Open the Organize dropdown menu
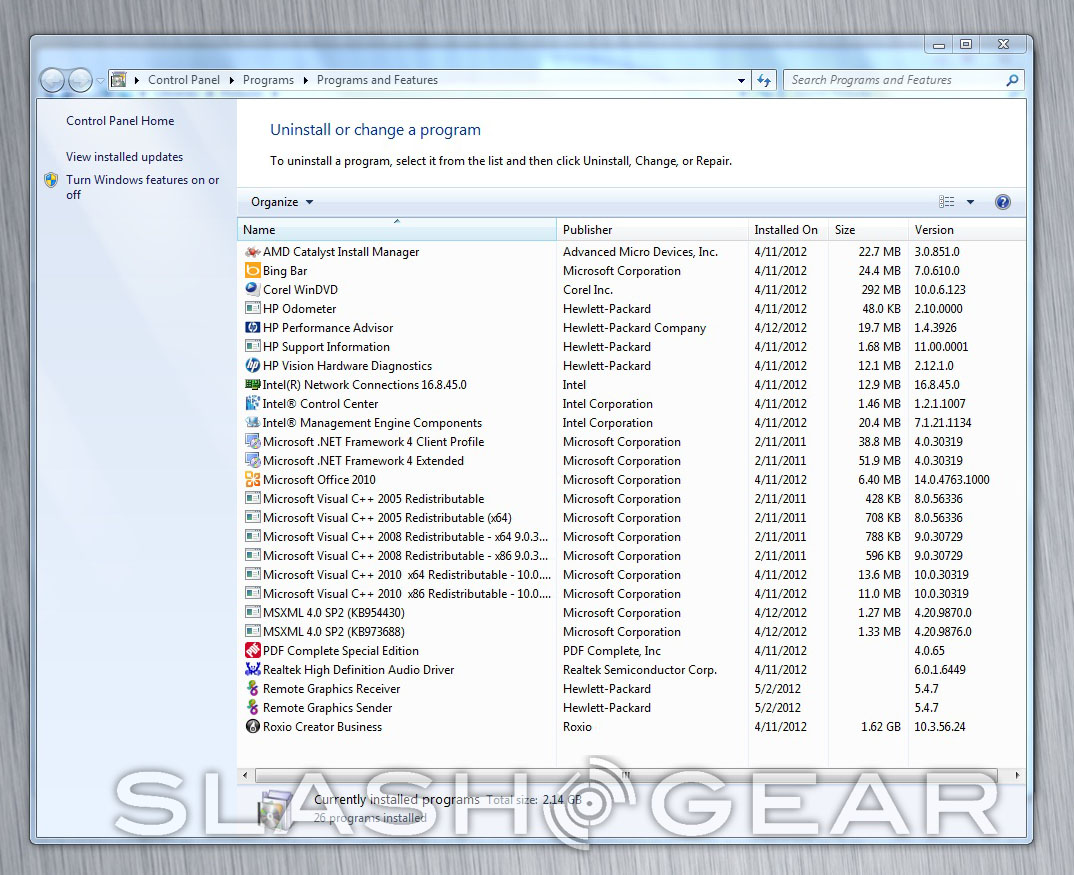The height and width of the screenshot is (875, 1074). click(x=282, y=202)
